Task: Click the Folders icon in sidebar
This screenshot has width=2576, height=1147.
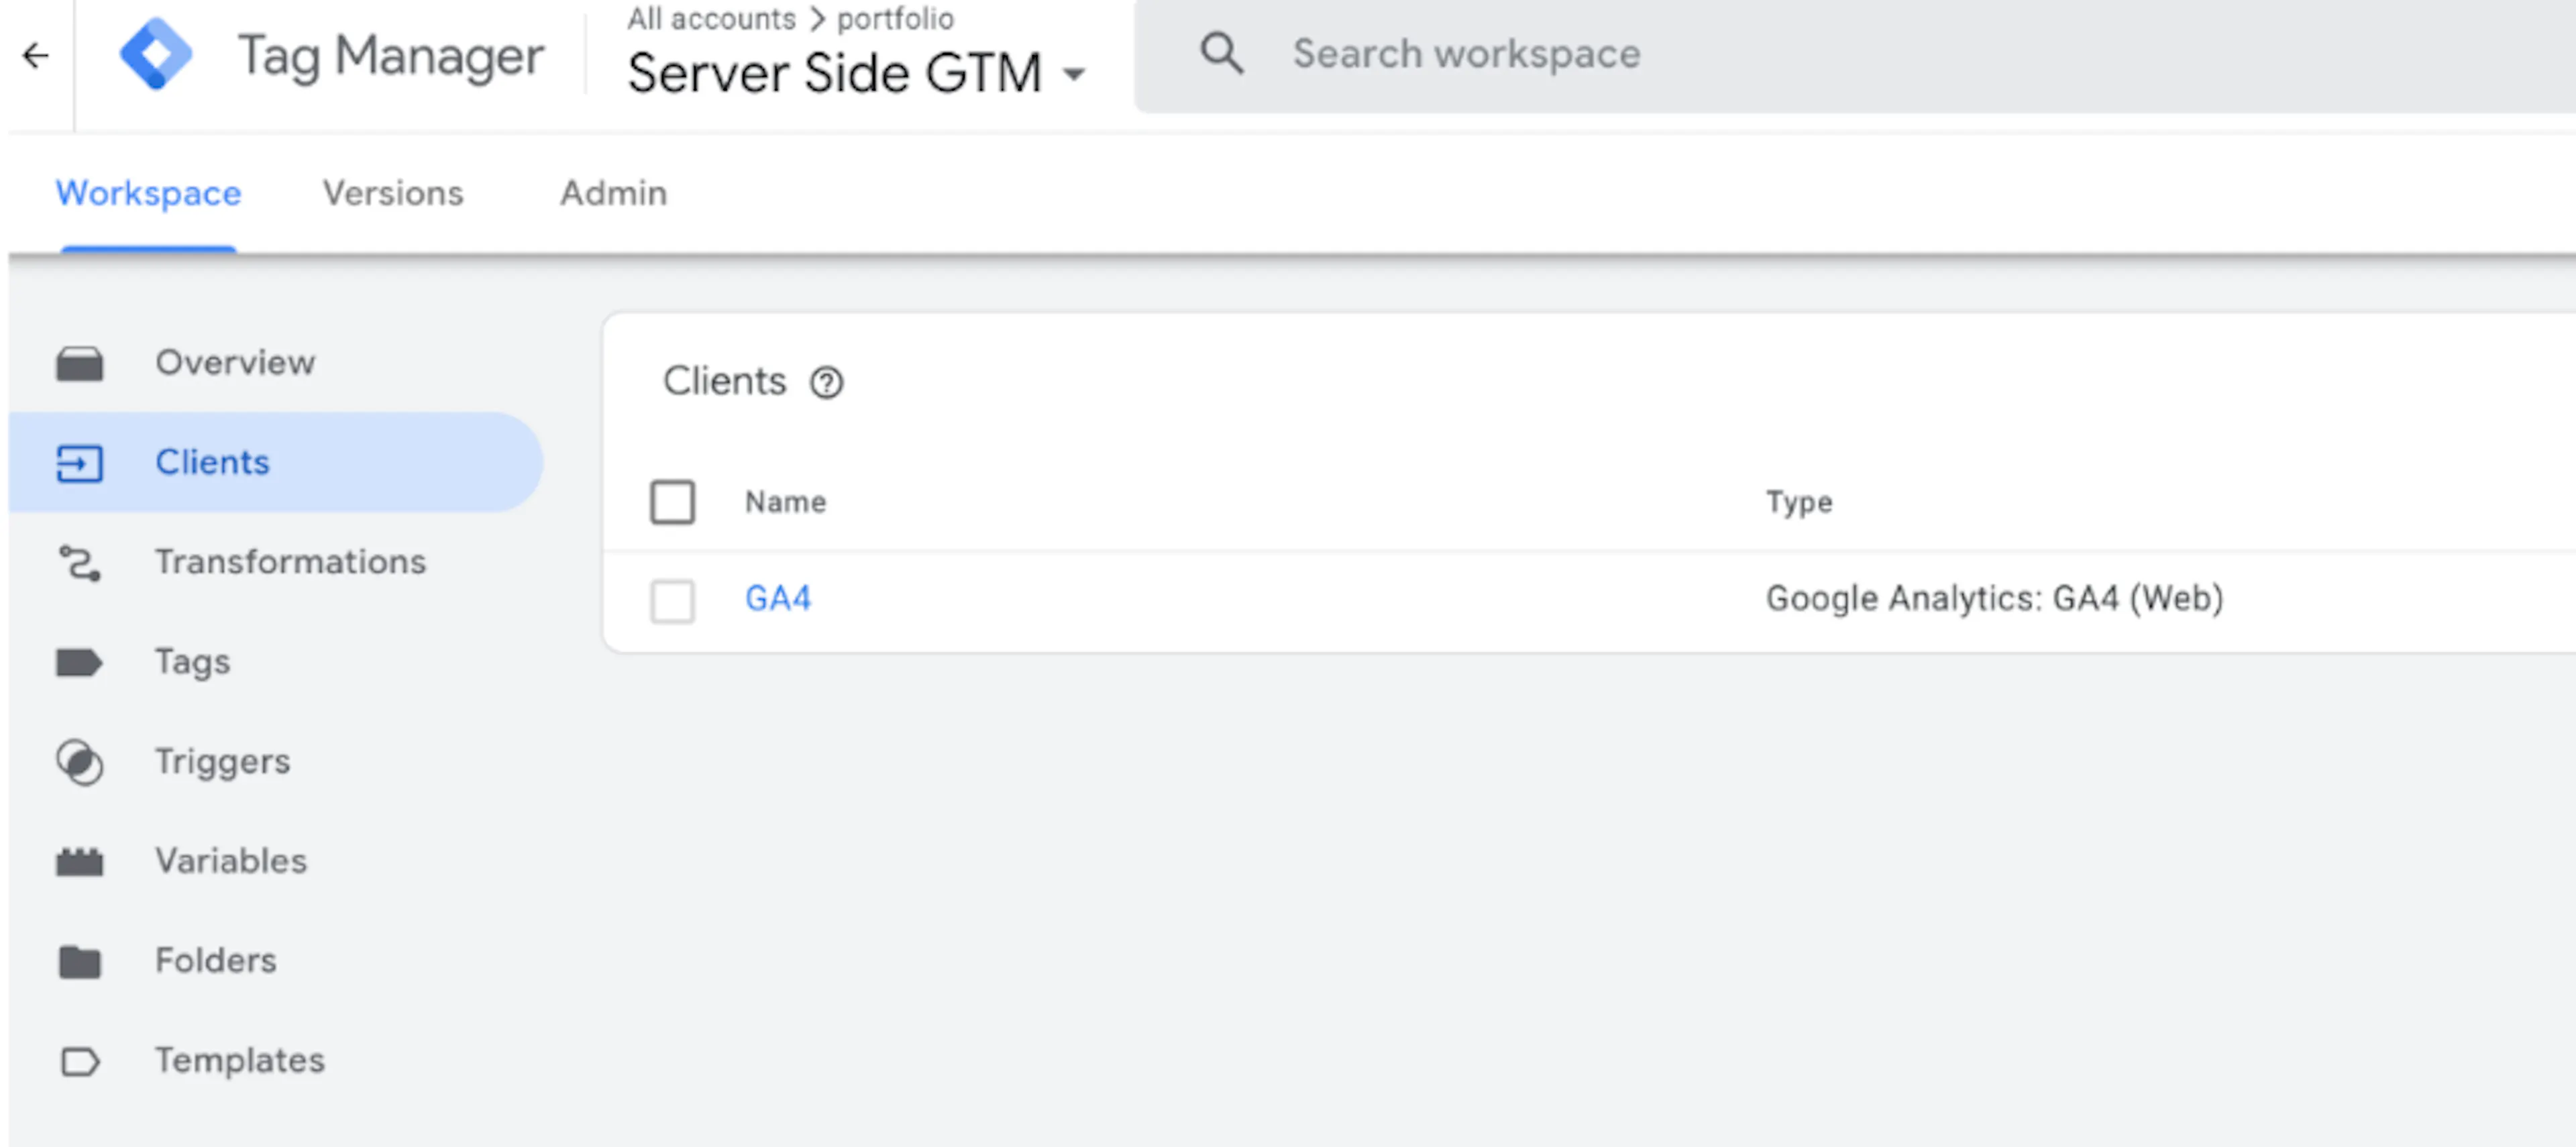Action: pos(80,961)
